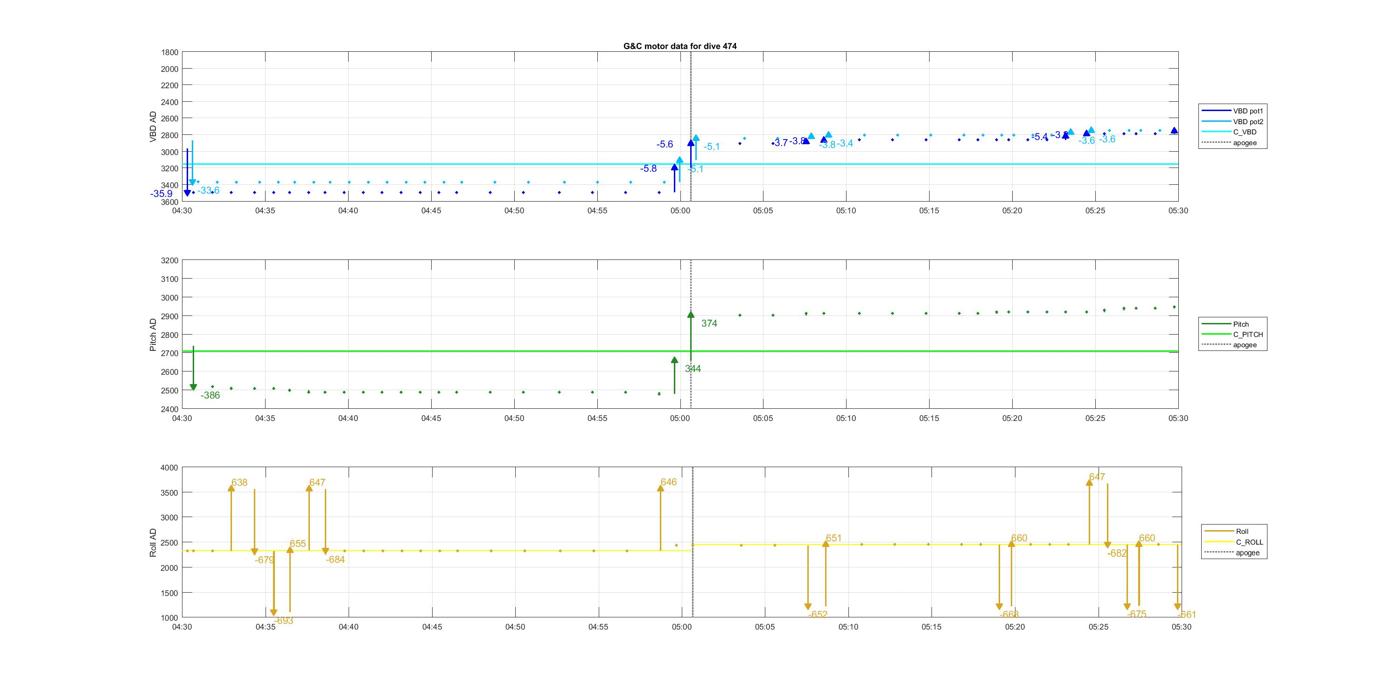Click the '04:40' tick under the Pitch plot
The width and height of the screenshot is (1400, 693).
[x=348, y=418]
